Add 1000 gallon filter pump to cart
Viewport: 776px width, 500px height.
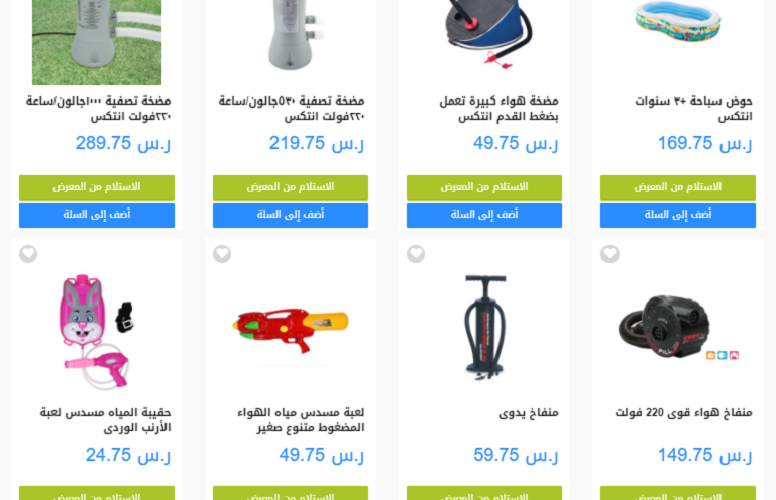pyautogui.click(x=97, y=215)
